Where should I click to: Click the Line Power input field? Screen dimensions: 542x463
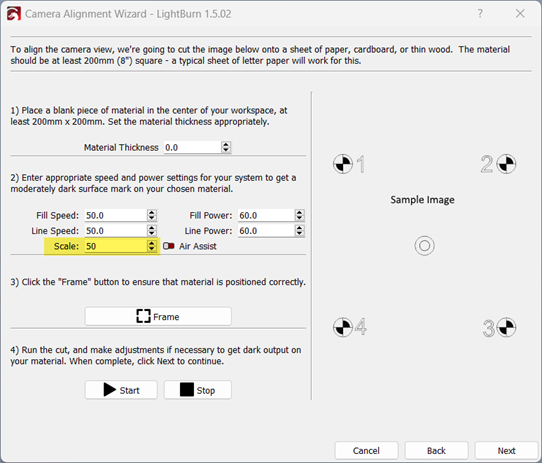pyautogui.click(x=267, y=231)
